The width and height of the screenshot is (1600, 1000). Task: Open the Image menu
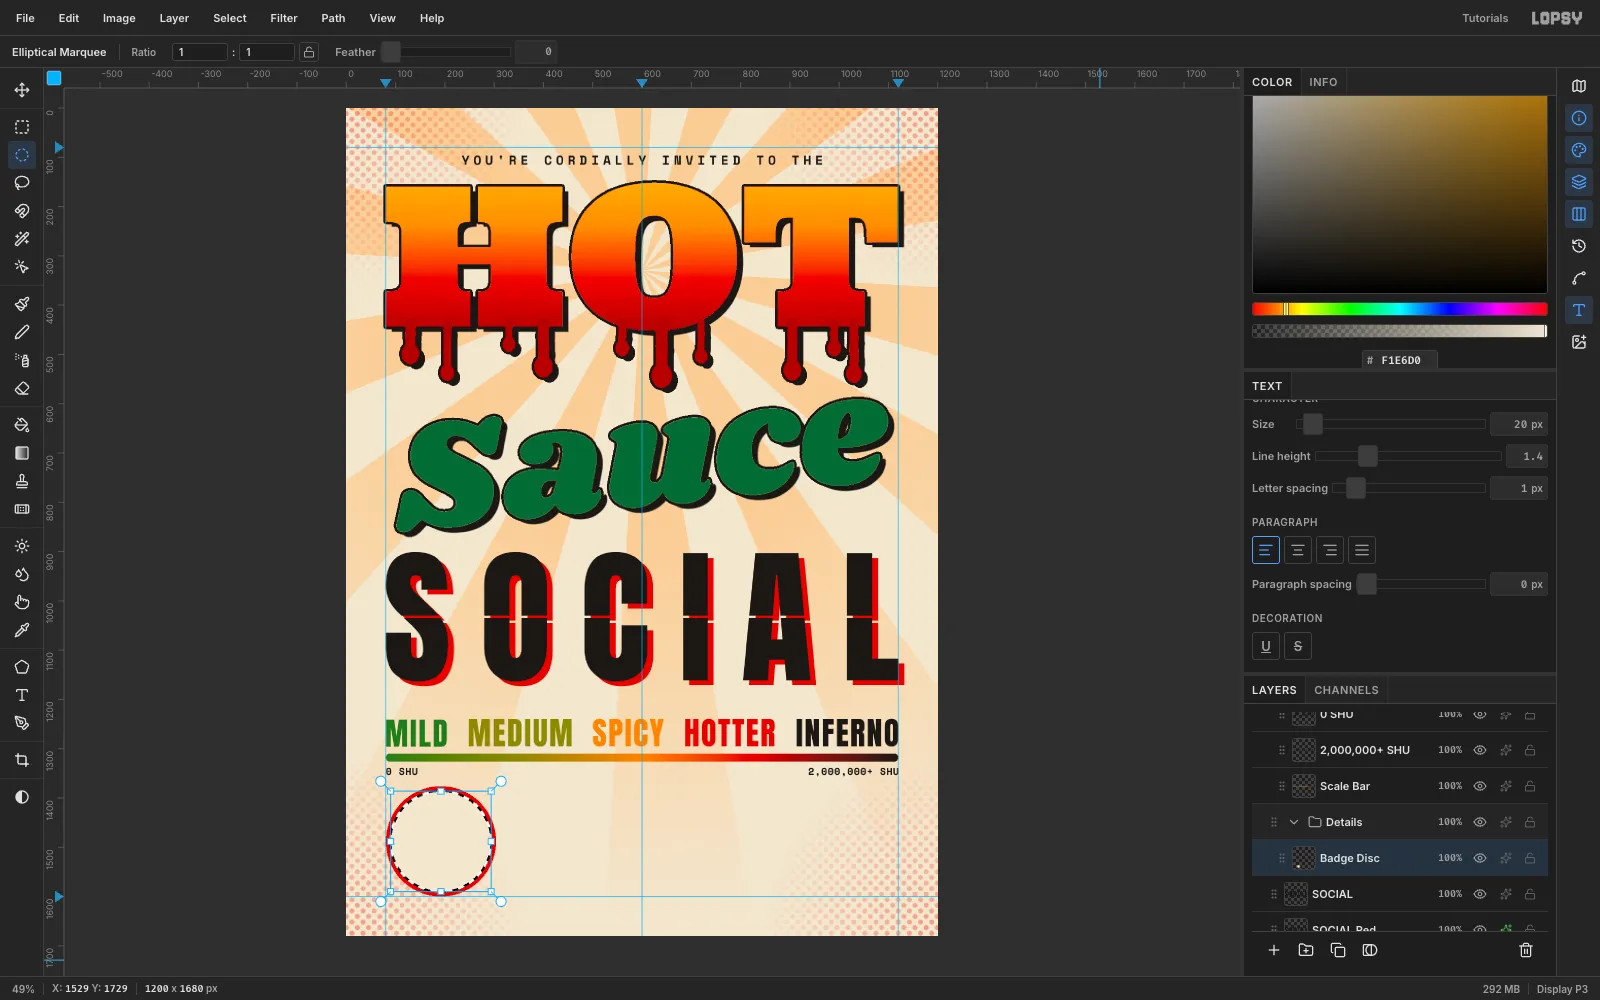(x=119, y=18)
